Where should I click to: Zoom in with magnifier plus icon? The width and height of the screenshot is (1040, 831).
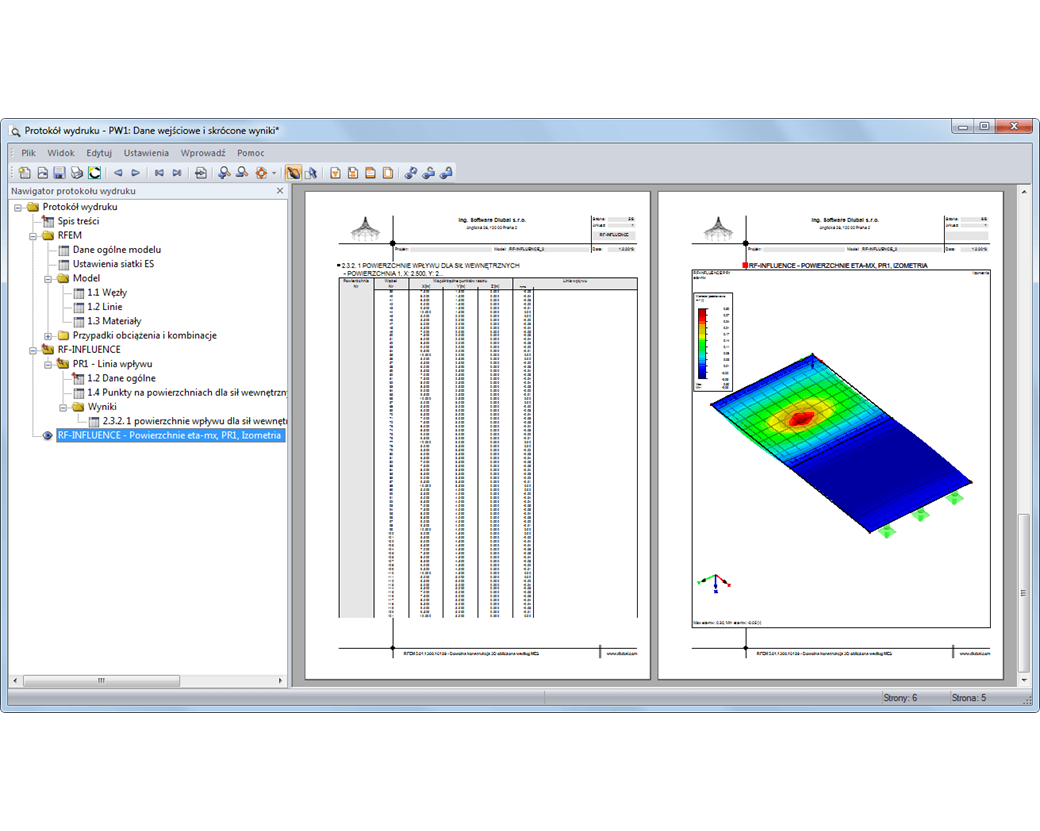[224, 173]
